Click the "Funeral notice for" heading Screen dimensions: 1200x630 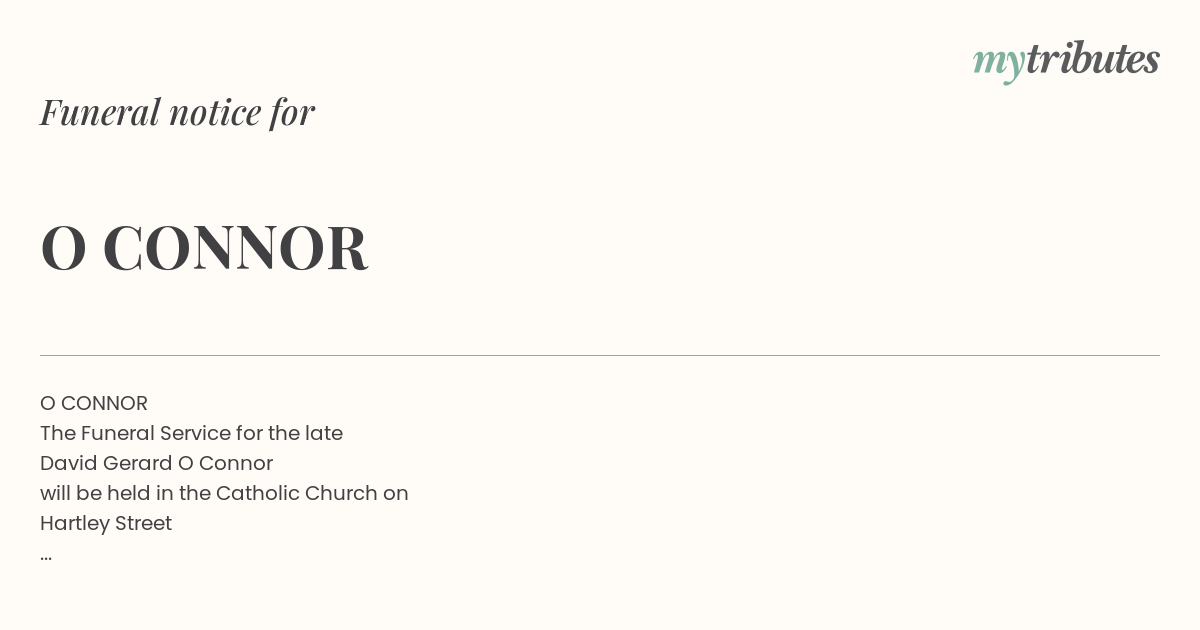[x=177, y=113]
